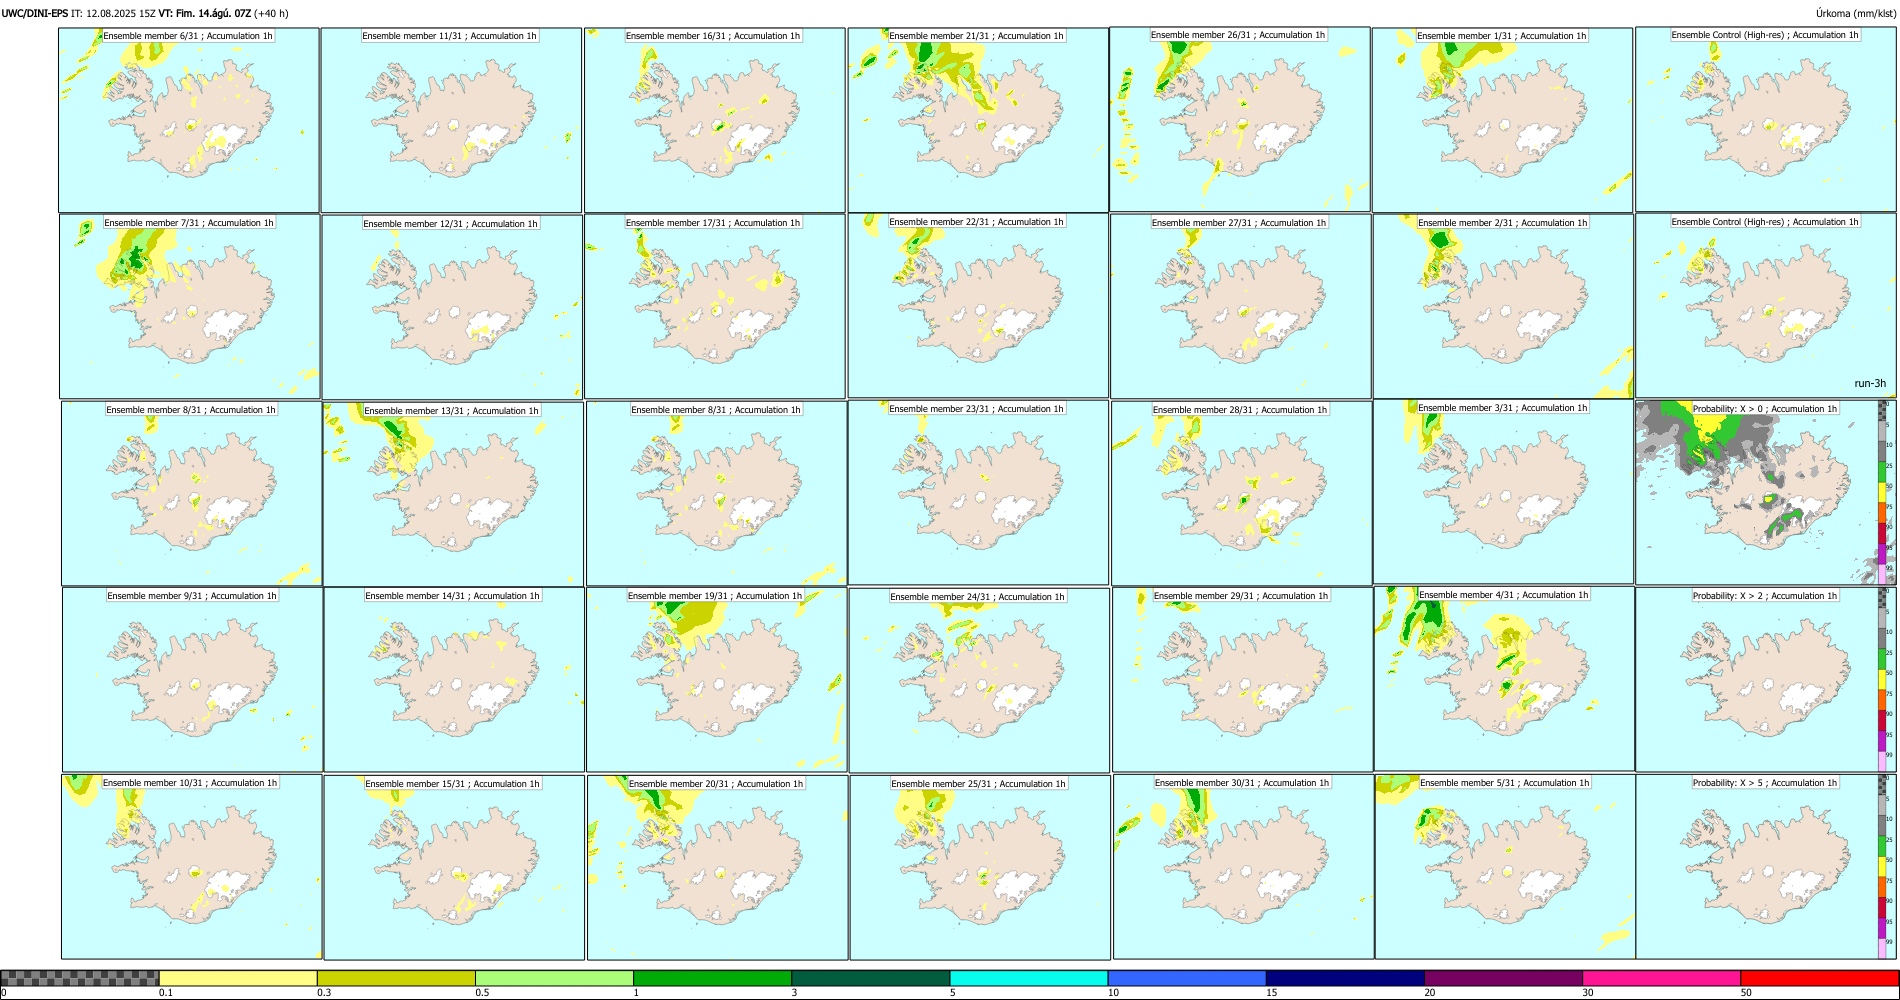Viewport: 1900px width, 1000px height.
Task: Select the Ensemble member 14/31 panel
Action: (x=454, y=679)
